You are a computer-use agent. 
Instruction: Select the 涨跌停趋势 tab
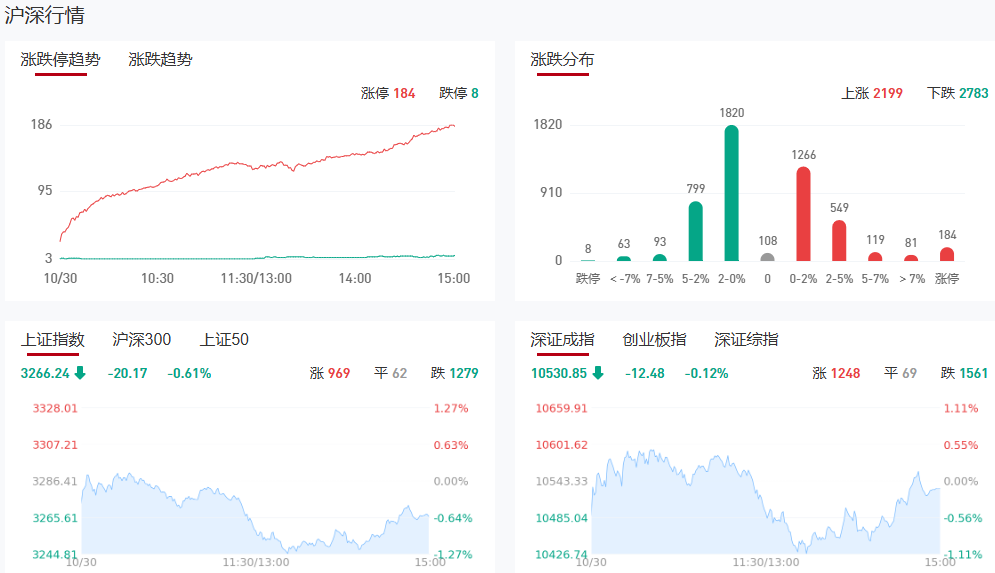click(x=61, y=59)
